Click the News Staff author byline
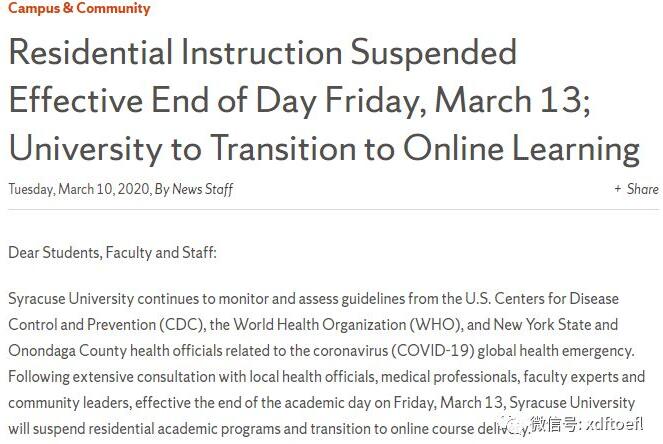Viewport: 663px width, 444px height. 203,189
